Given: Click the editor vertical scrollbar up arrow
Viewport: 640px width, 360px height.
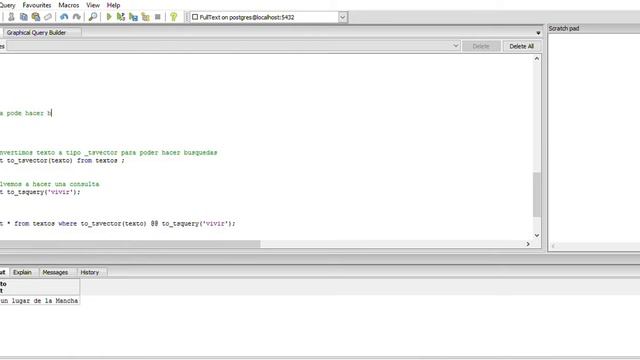Looking at the screenshot, I should pos(537,59).
